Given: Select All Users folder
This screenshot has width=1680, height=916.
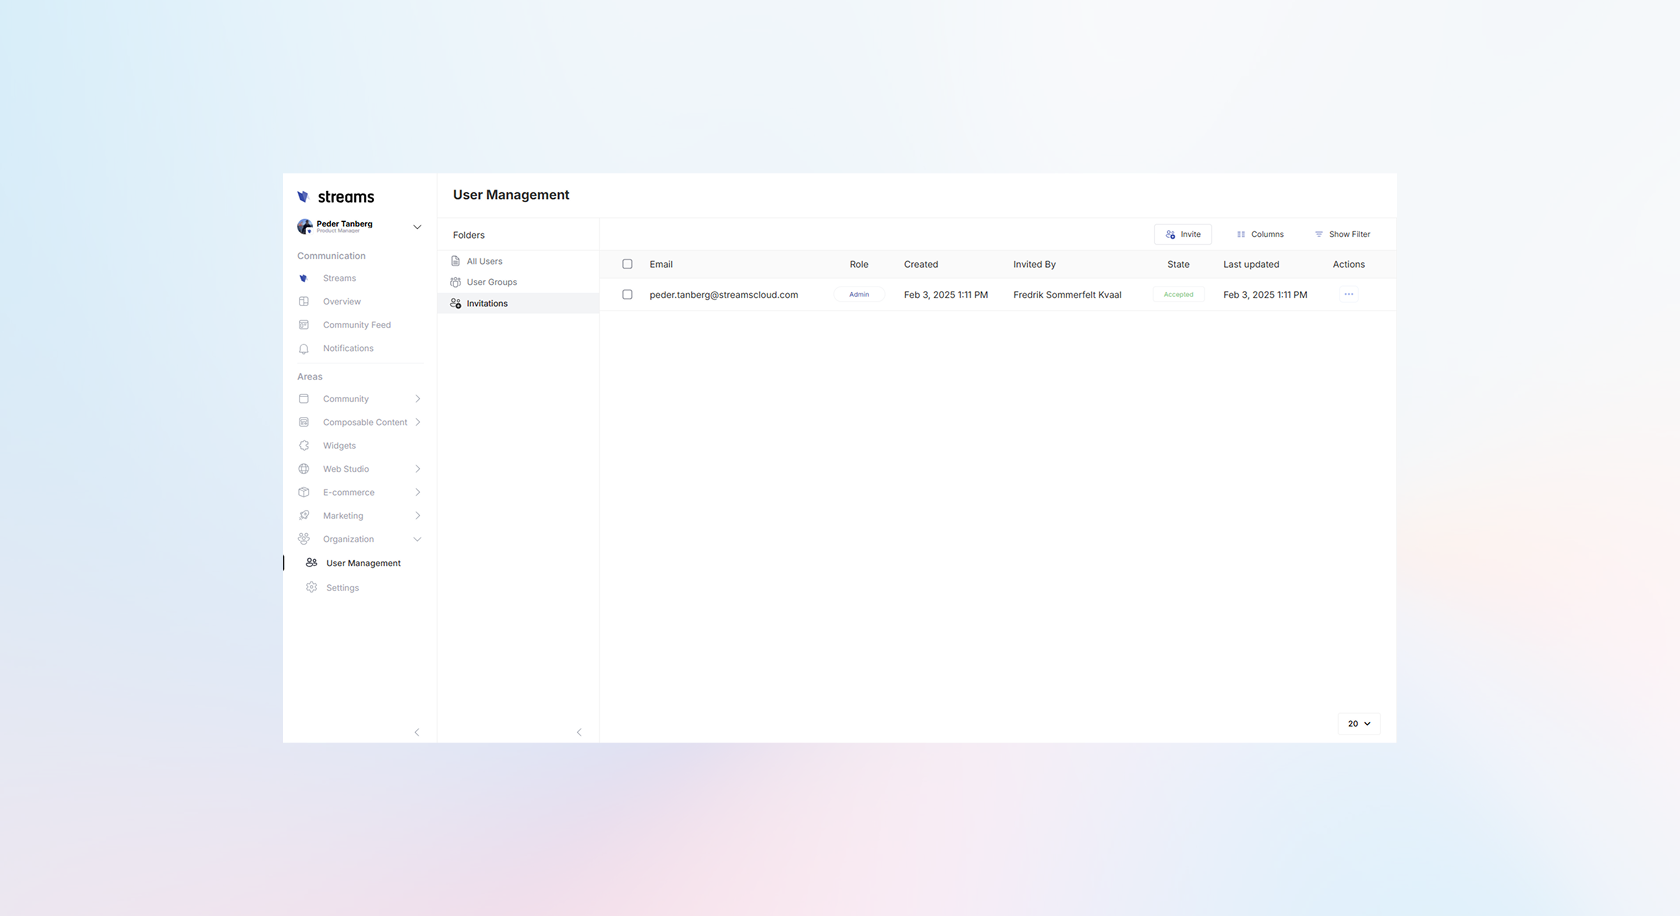Looking at the screenshot, I should 484,261.
